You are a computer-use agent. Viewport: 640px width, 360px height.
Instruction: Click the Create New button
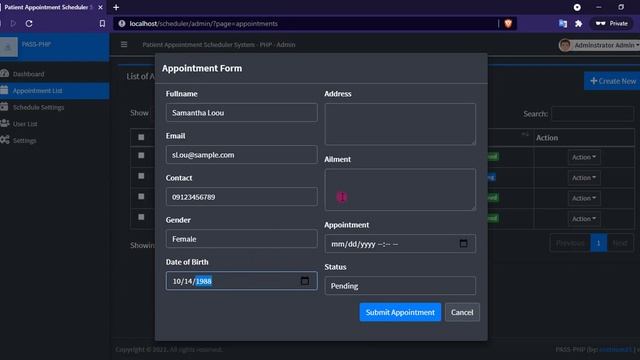(612, 81)
